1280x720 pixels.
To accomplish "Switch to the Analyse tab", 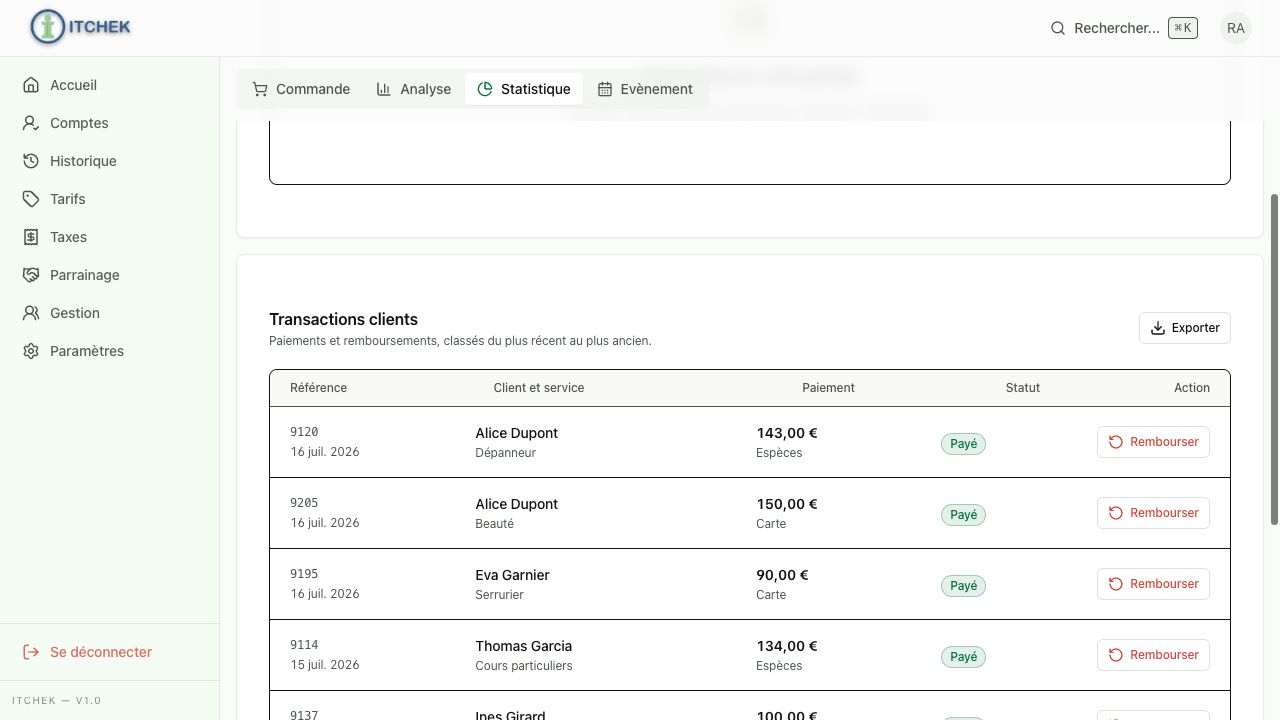I will 414,89.
